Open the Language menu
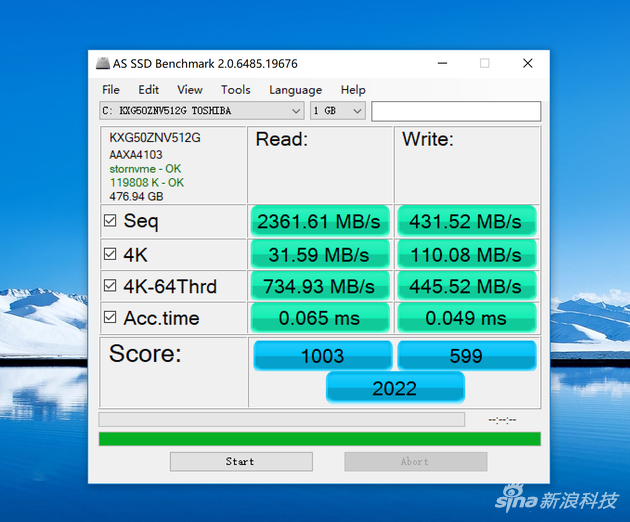Image resolution: width=630 pixels, height=522 pixels. (x=295, y=90)
